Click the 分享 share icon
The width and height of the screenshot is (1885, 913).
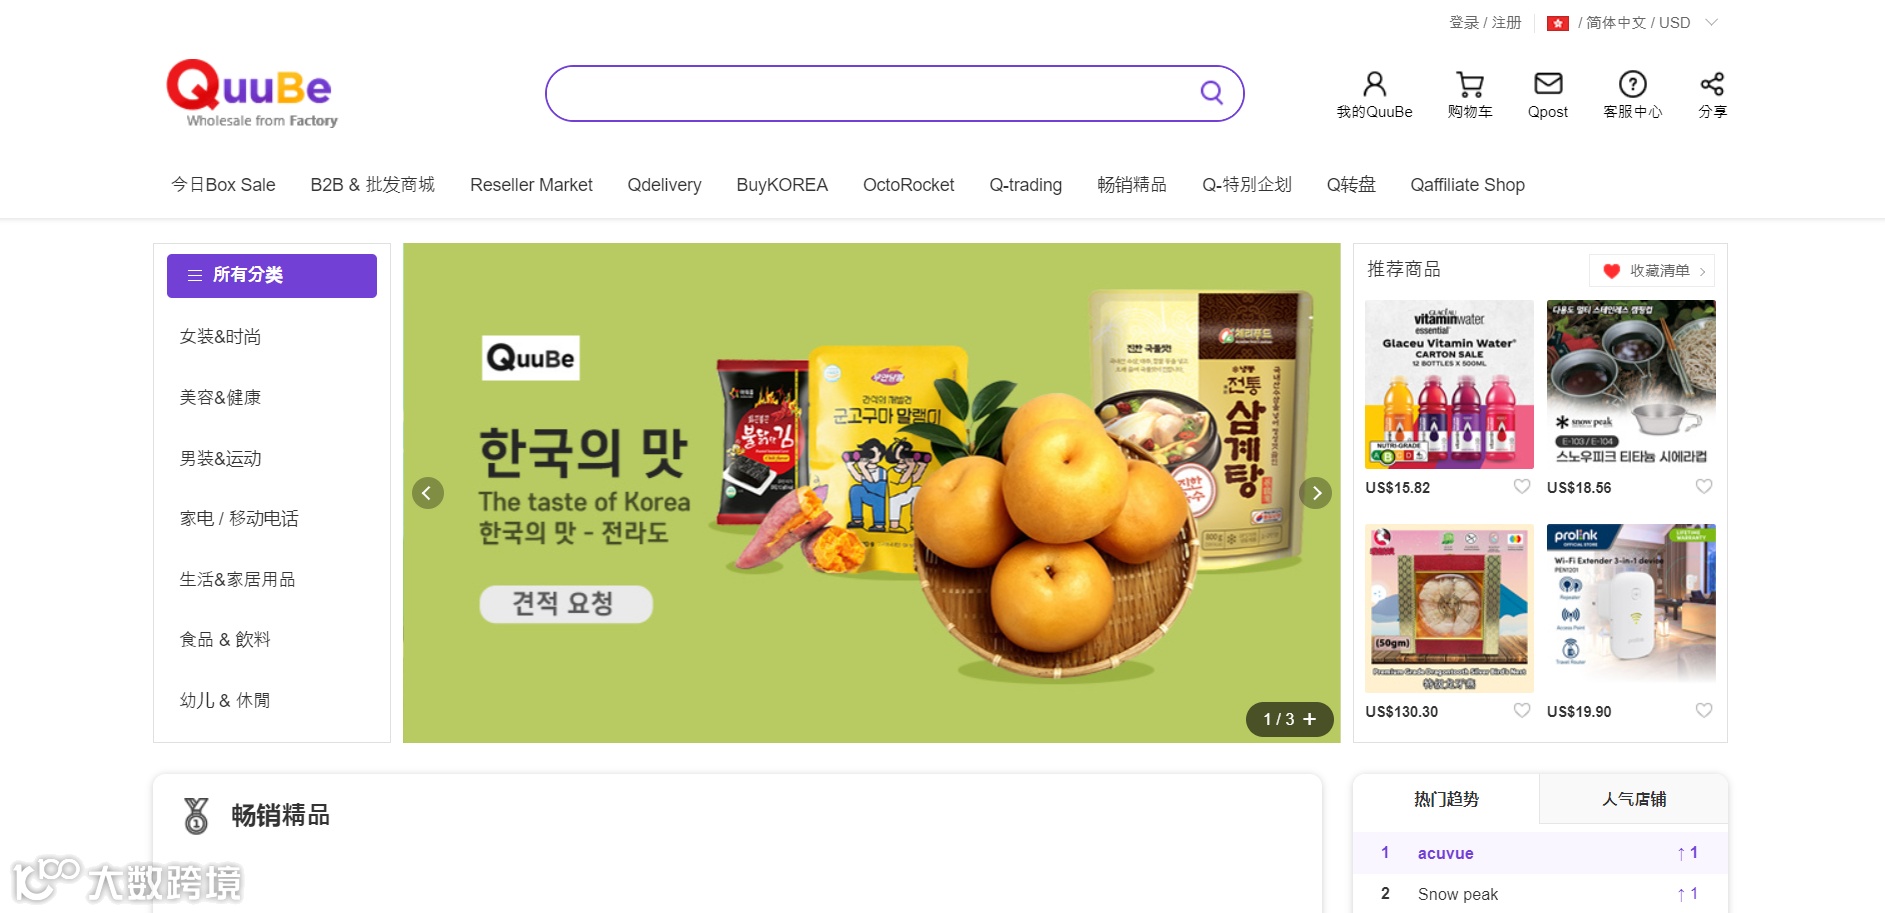1712,84
